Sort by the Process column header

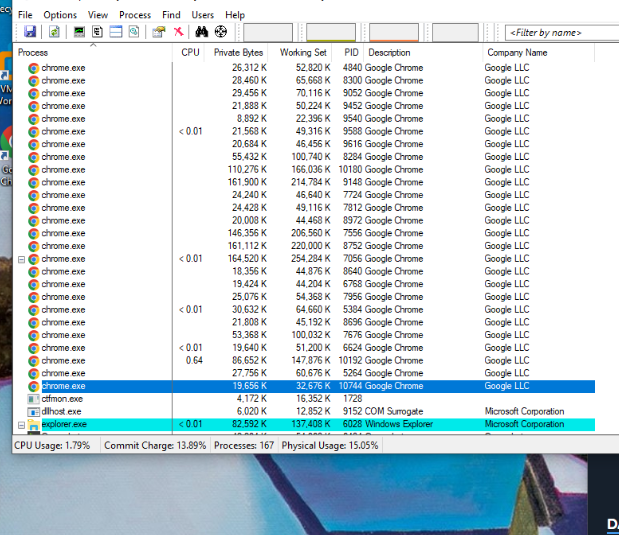click(93, 53)
